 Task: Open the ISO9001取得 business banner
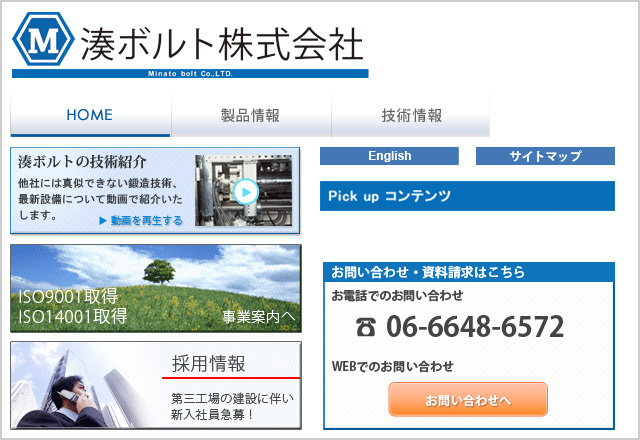click(156, 288)
